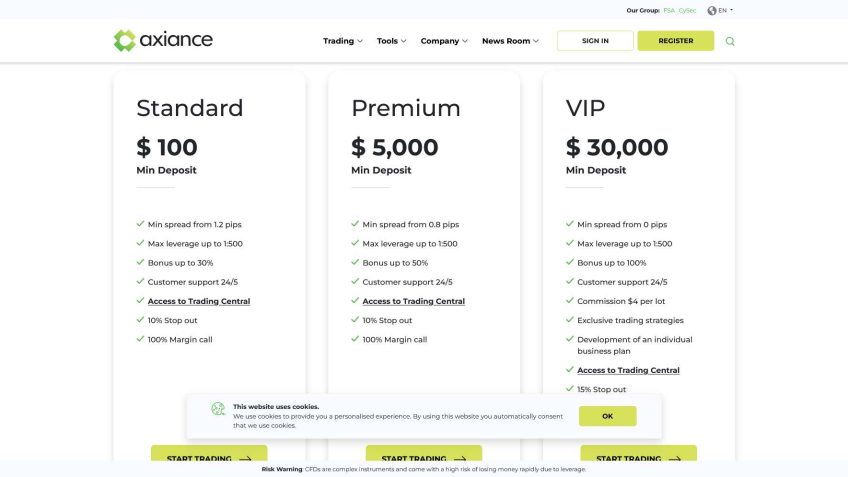Click the Axiance logo icon
The height and width of the screenshot is (477, 848).
coord(124,41)
